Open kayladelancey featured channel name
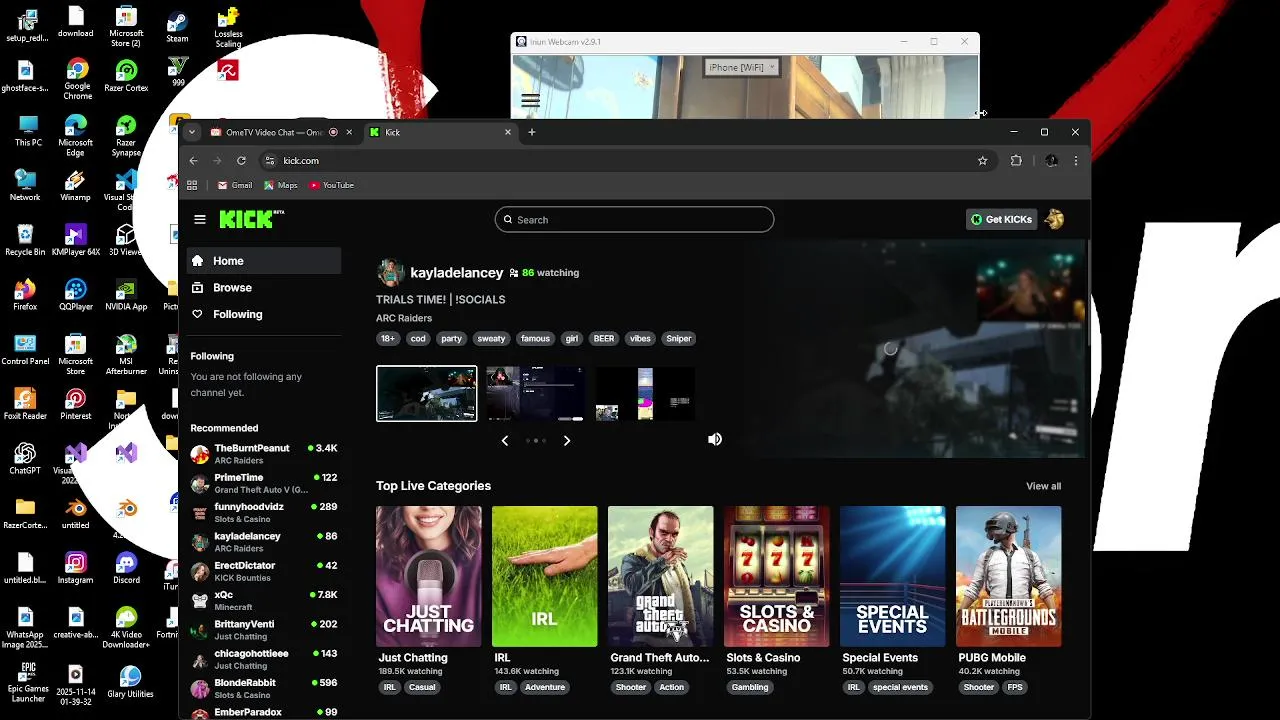Screen dimensions: 1280x720 click(x=456, y=272)
